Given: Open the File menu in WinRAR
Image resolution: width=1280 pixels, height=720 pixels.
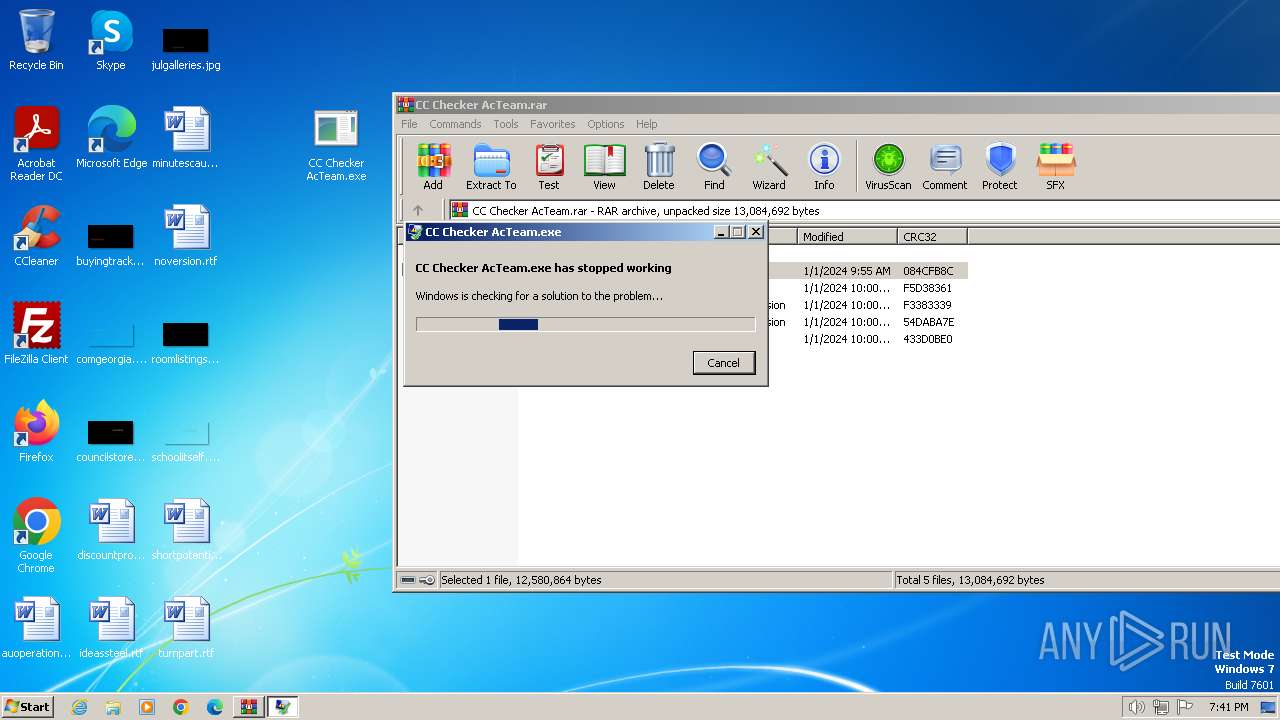Looking at the screenshot, I should pos(409,124).
